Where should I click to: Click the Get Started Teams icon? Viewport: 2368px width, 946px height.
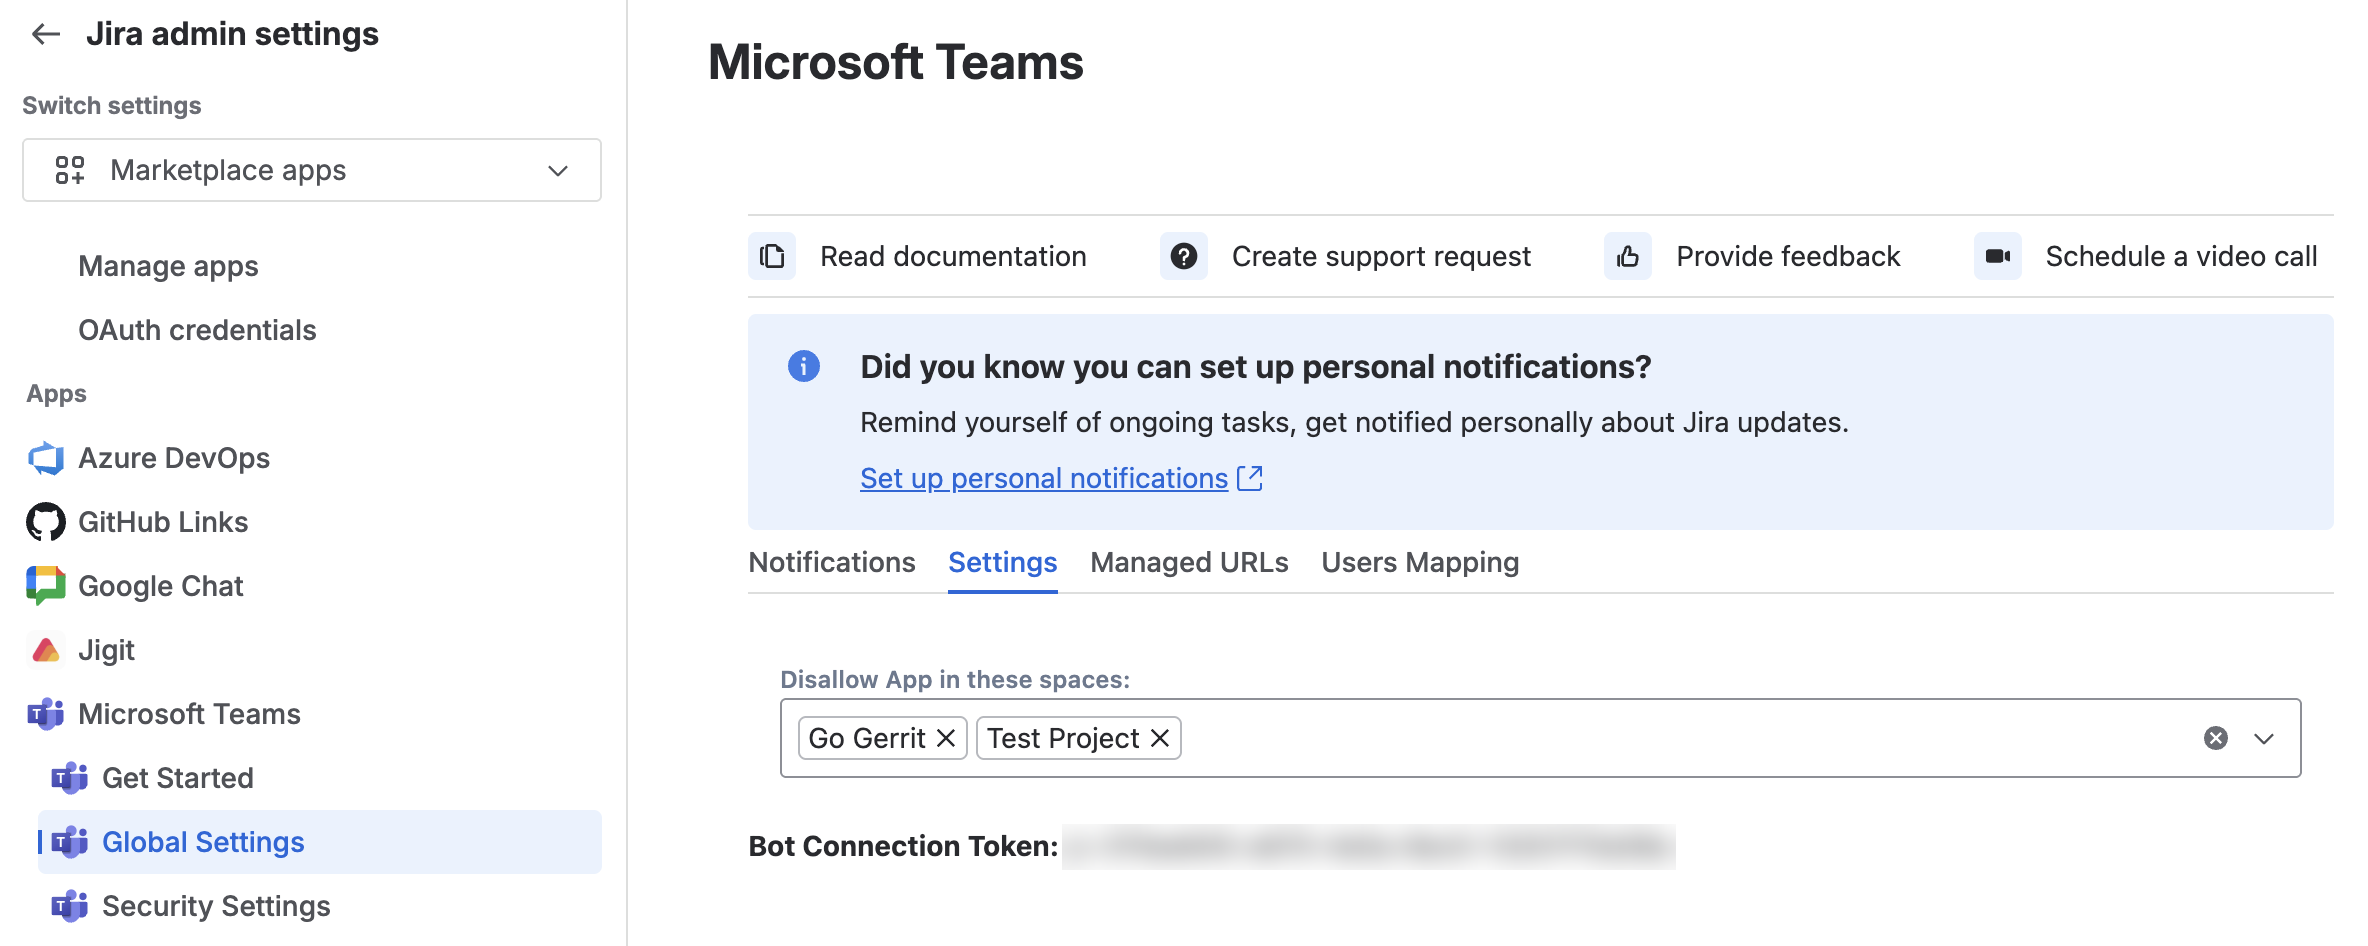70,778
